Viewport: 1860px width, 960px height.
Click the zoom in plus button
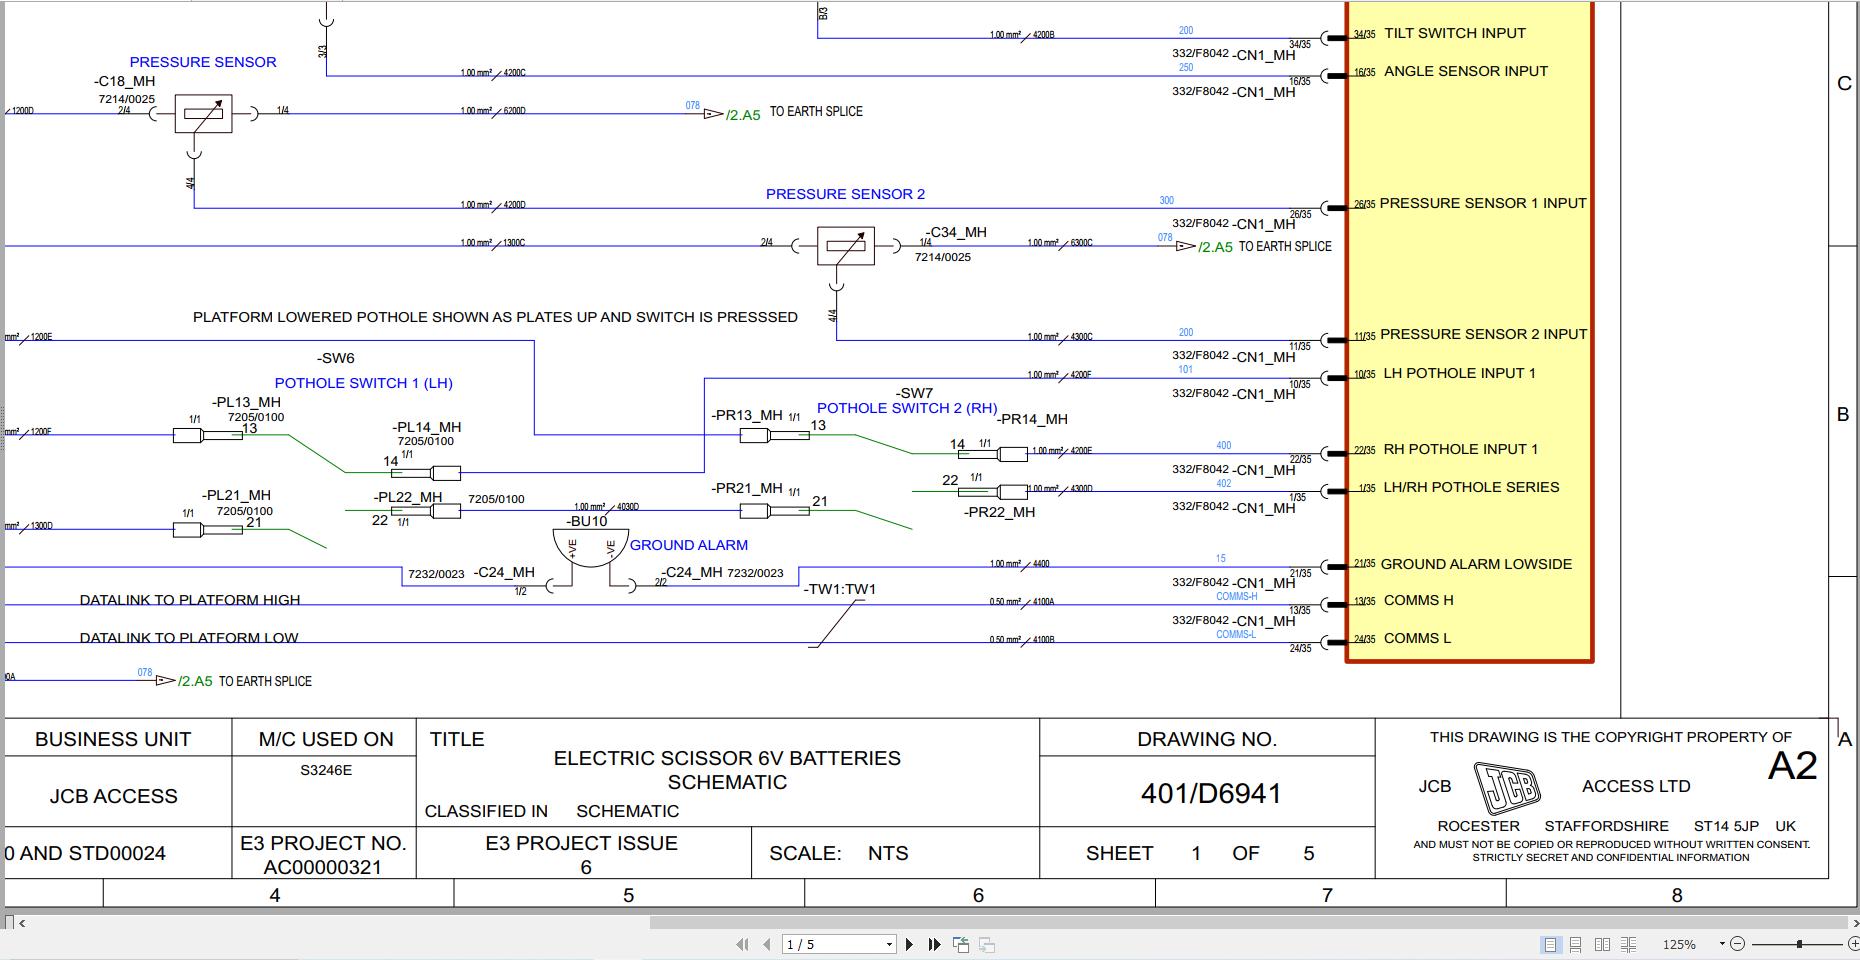(1853, 944)
